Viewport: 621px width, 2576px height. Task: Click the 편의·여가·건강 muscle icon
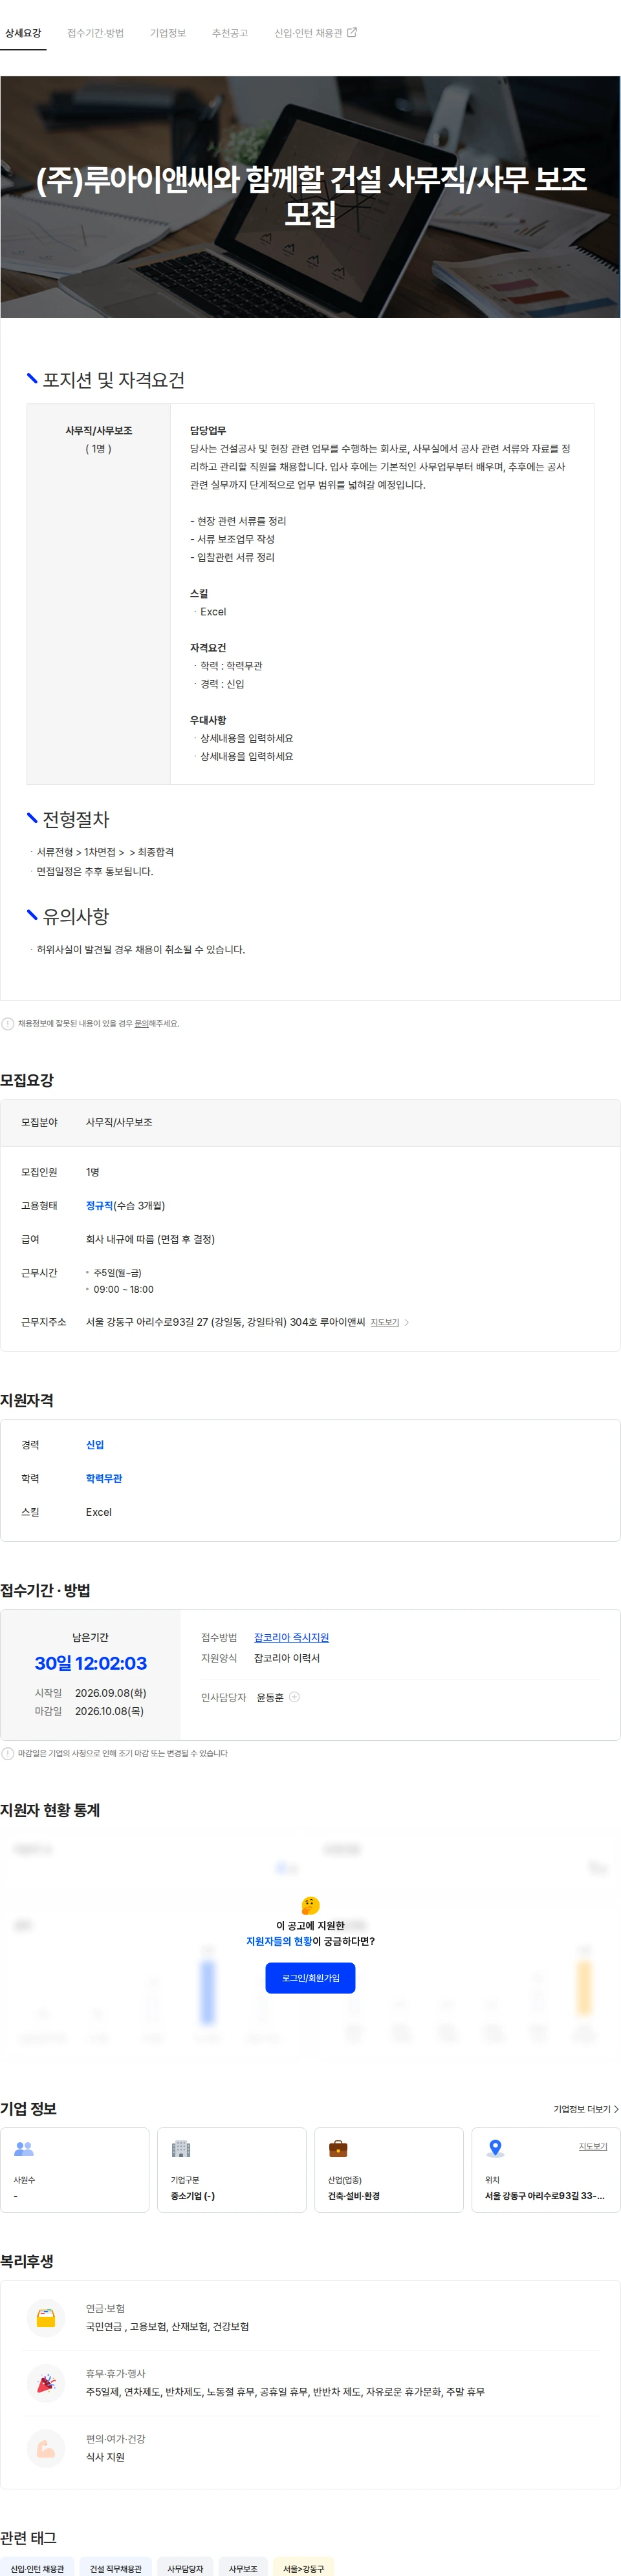46,2448
